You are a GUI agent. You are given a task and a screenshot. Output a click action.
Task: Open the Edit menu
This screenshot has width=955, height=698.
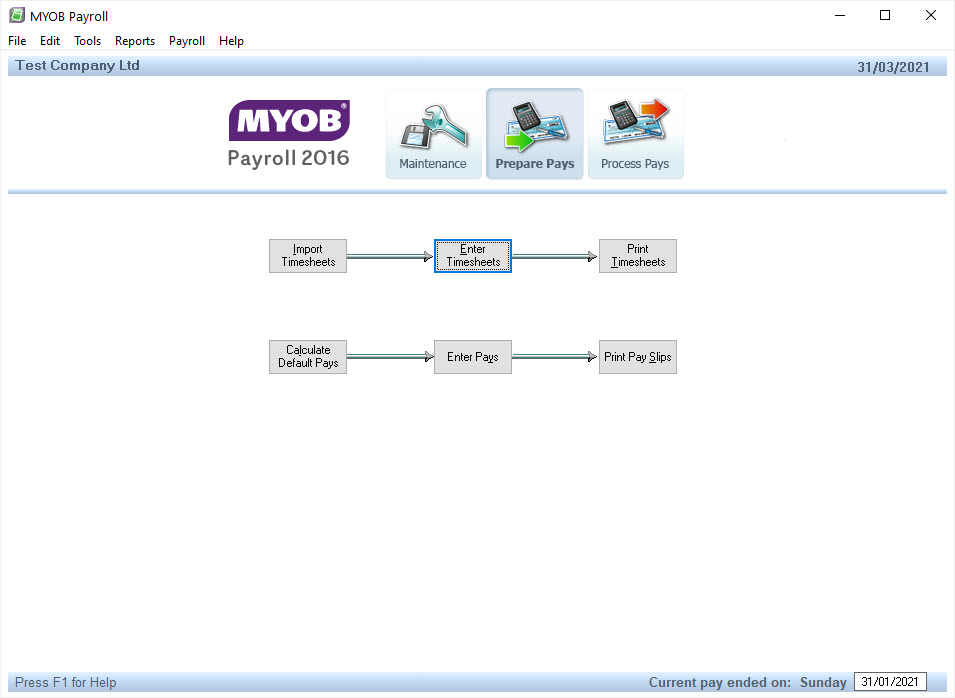(x=50, y=41)
